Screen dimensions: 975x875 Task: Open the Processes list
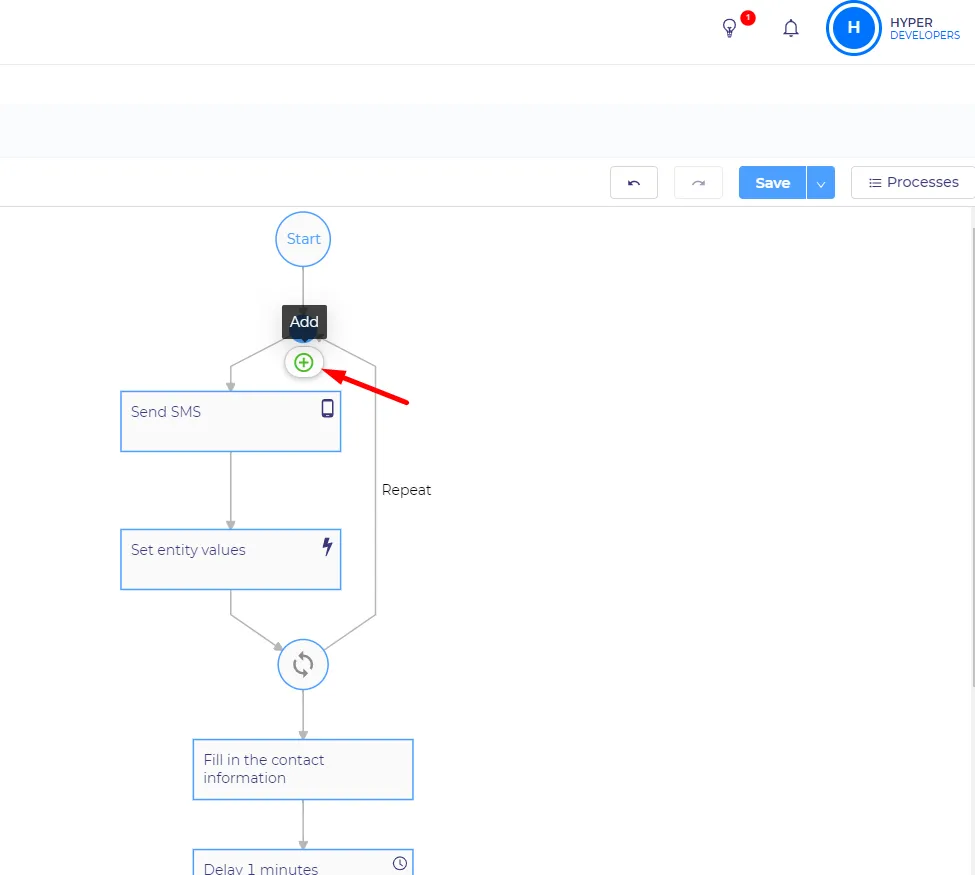[x=913, y=183]
